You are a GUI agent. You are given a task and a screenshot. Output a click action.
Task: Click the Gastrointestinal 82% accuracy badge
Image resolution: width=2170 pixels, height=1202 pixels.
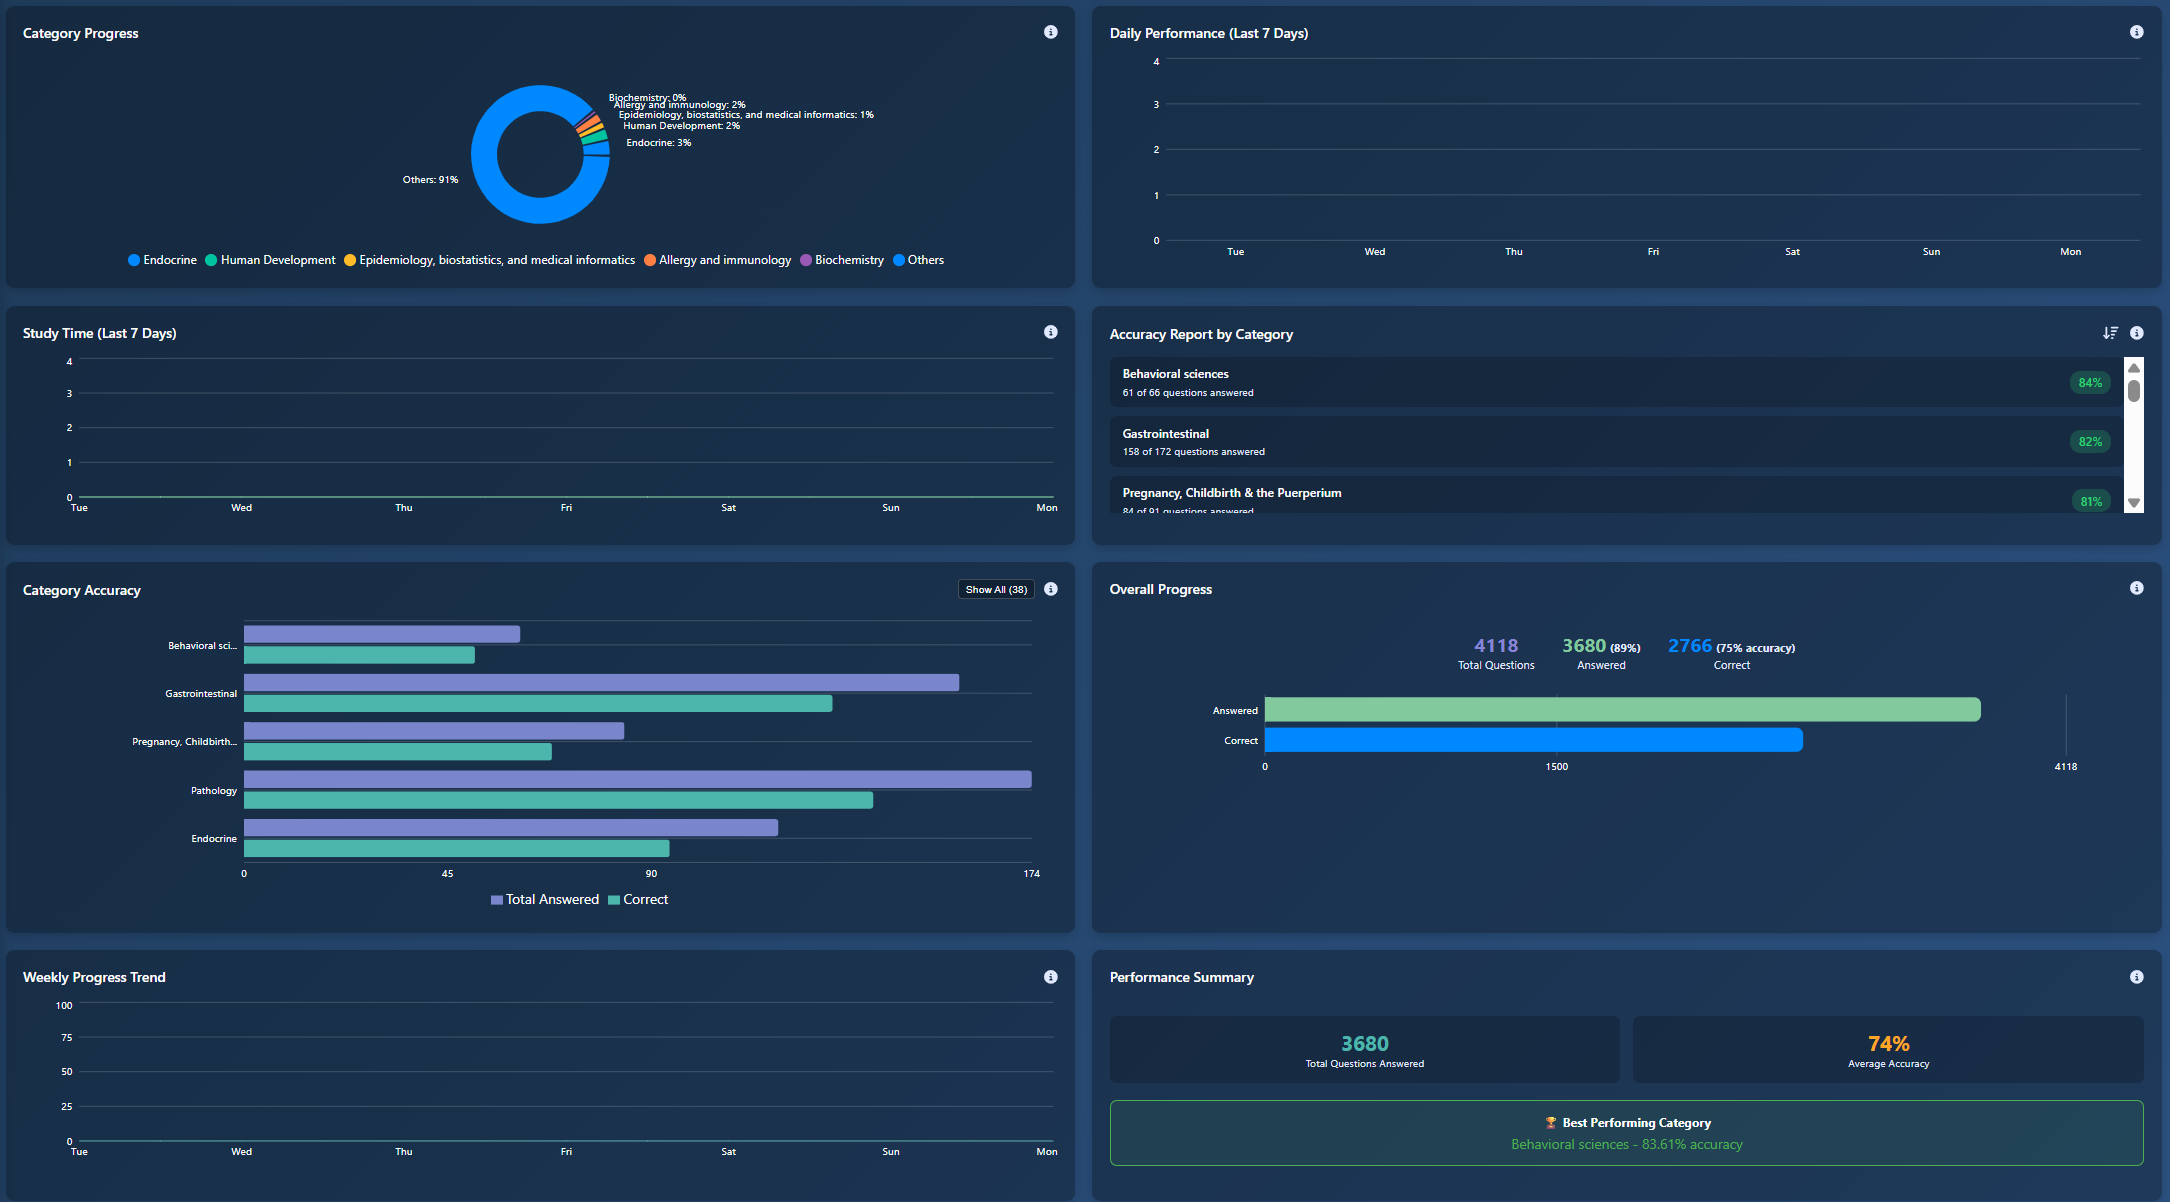pos(2089,441)
